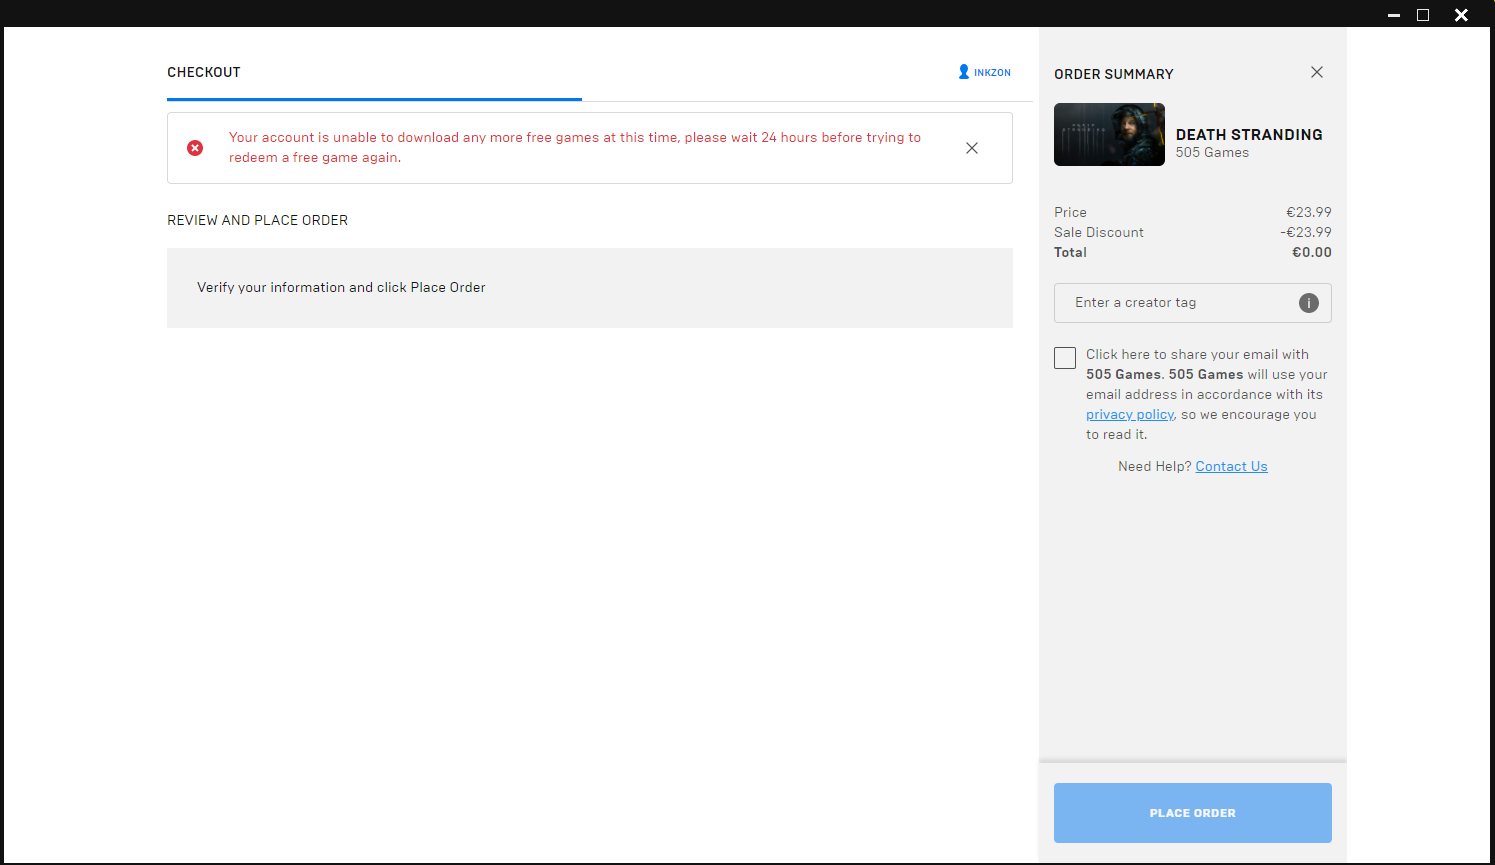Click the -€23.99 sale discount value
This screenshot has width=1495, height=865.
tap(1306, 232)
